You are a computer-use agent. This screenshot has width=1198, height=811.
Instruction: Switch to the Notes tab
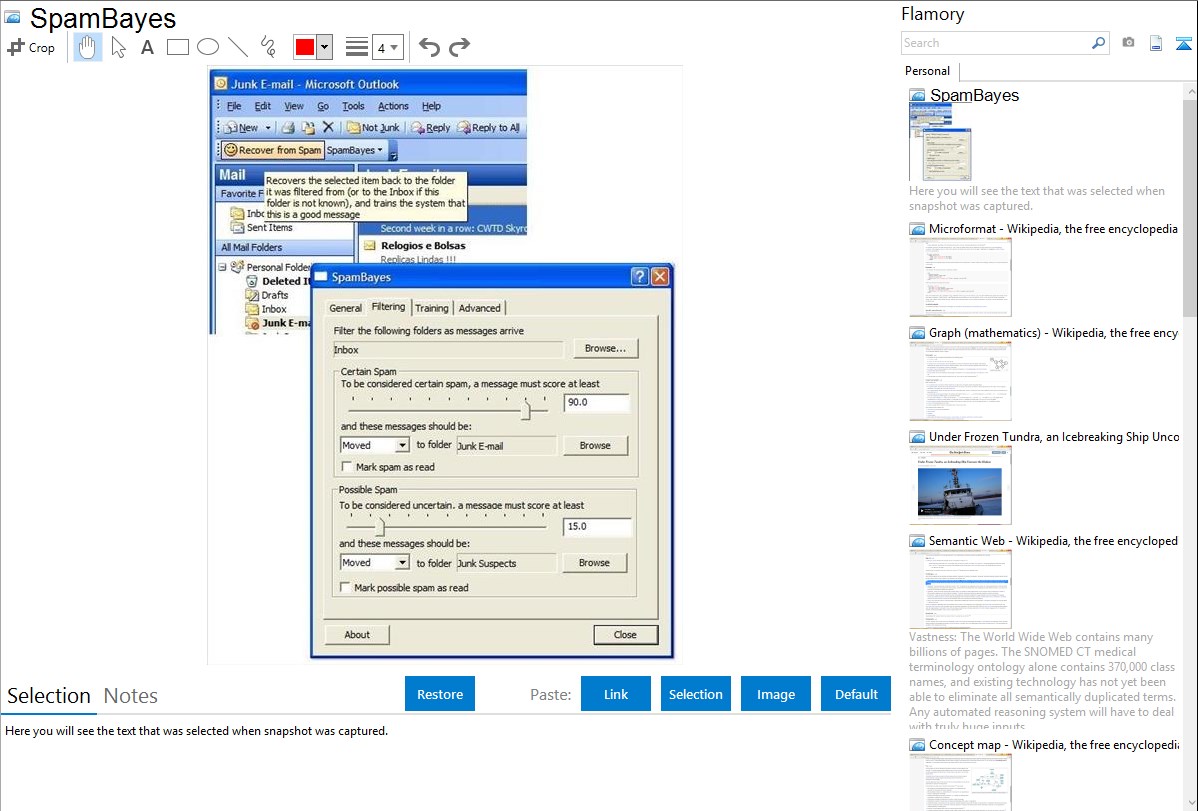click(x=131, y=696)
